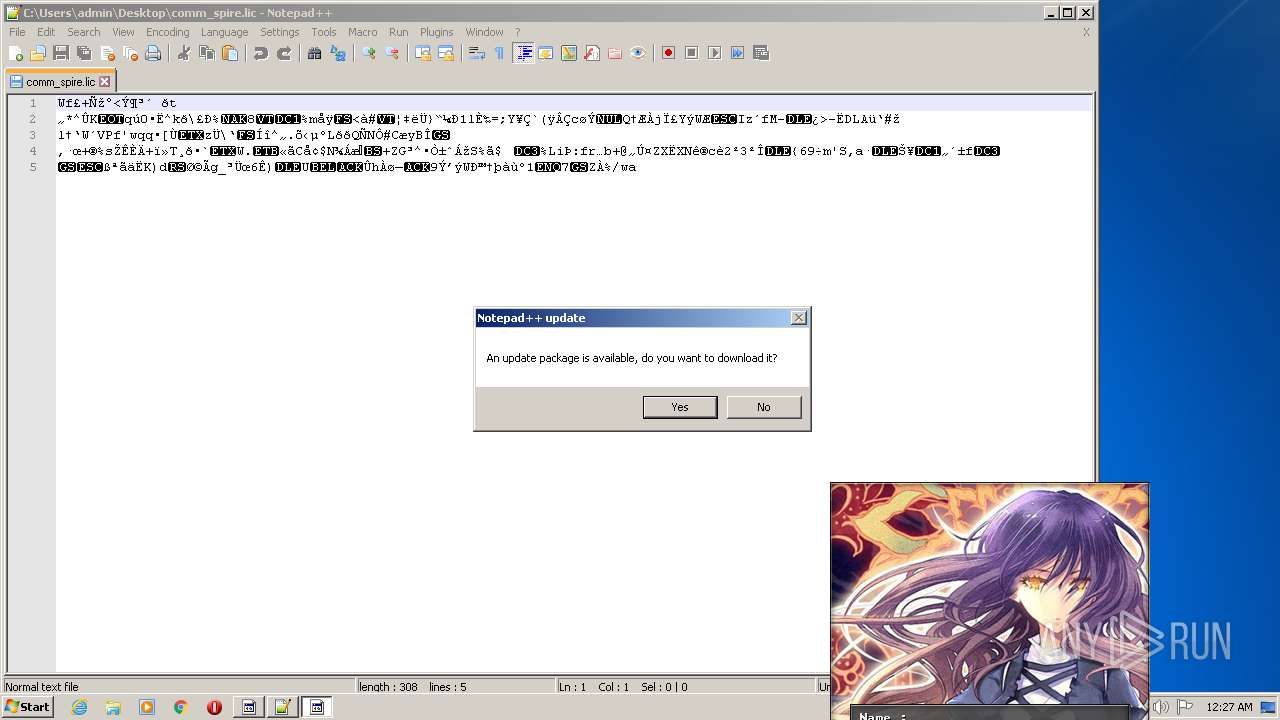1280x720 pixels.
Task: Switch to the Notepad++ taskbar button
Action: point(283,707)
